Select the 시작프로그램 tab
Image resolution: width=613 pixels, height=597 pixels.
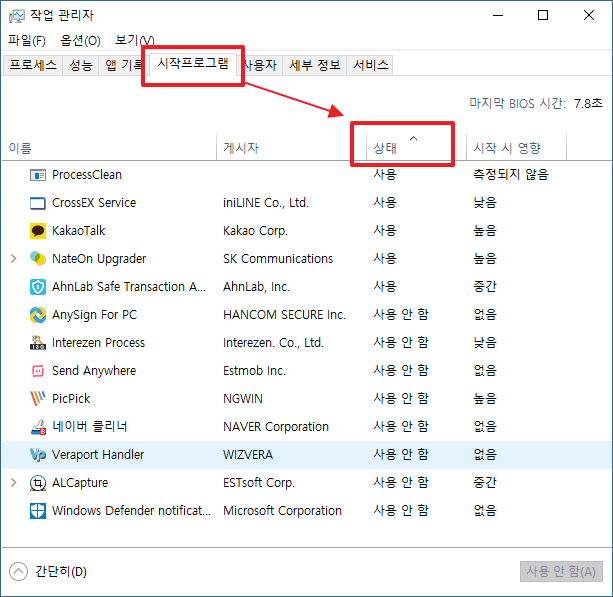[x=193, y=63]
